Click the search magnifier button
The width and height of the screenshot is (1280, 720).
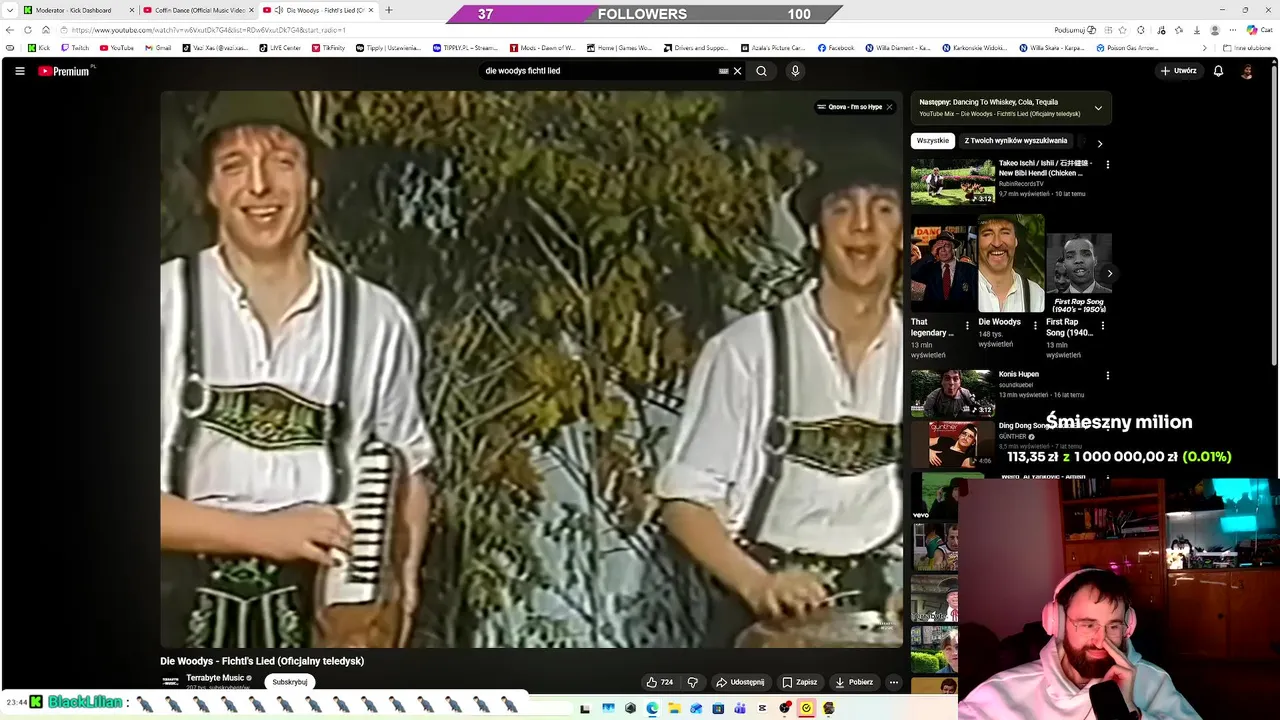tap(761, 71)
